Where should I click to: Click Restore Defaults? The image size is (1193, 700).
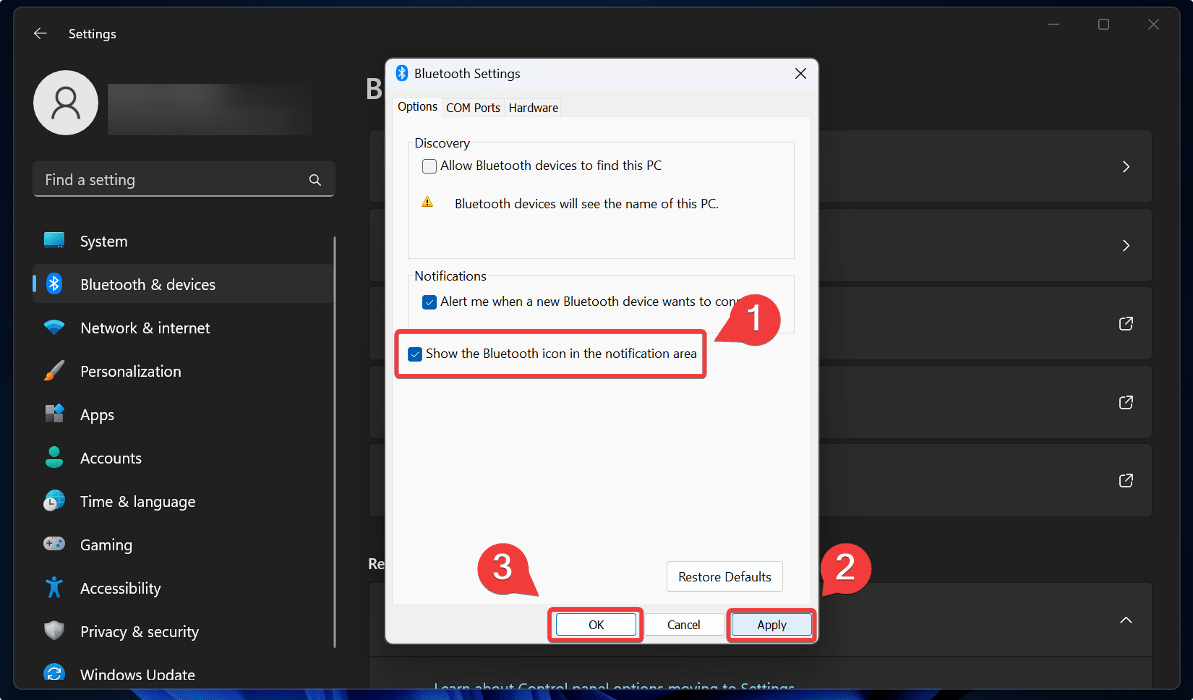(x=724, y=577)
